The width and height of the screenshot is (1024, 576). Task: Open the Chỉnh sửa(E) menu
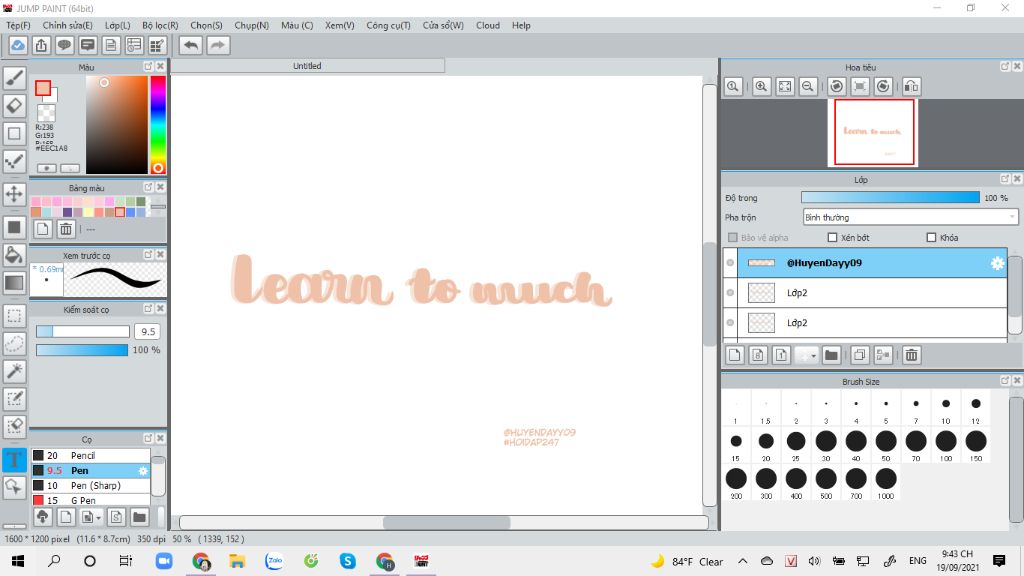click(67, 25)
